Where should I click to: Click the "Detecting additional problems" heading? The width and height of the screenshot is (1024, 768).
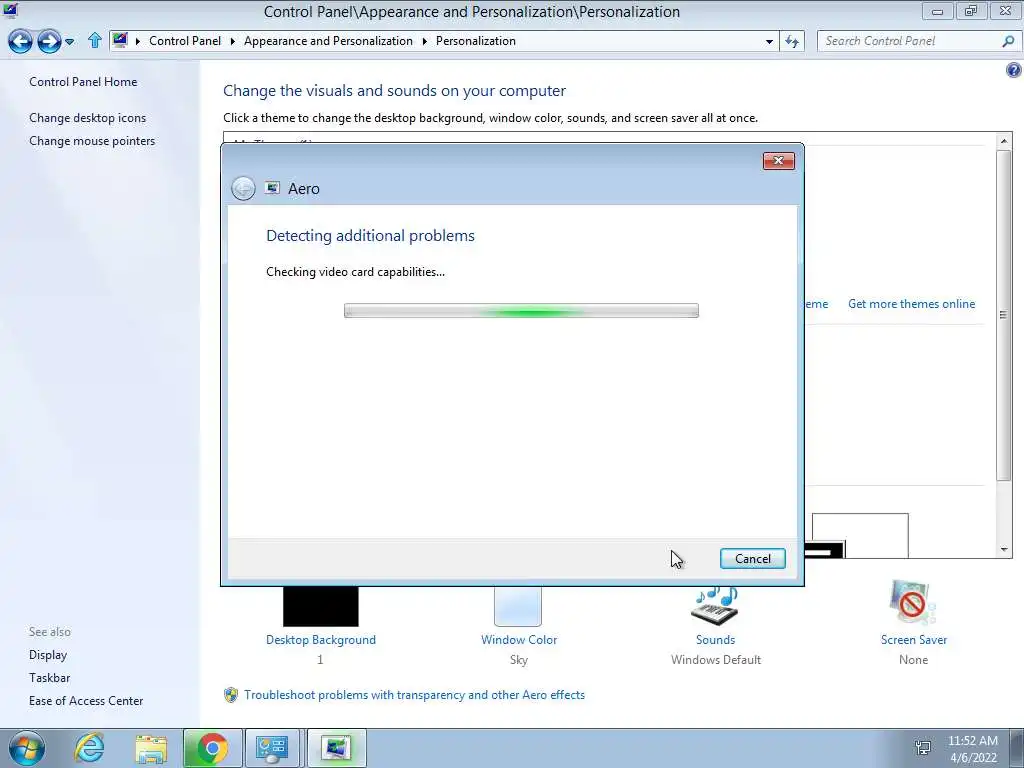(370, 236)
